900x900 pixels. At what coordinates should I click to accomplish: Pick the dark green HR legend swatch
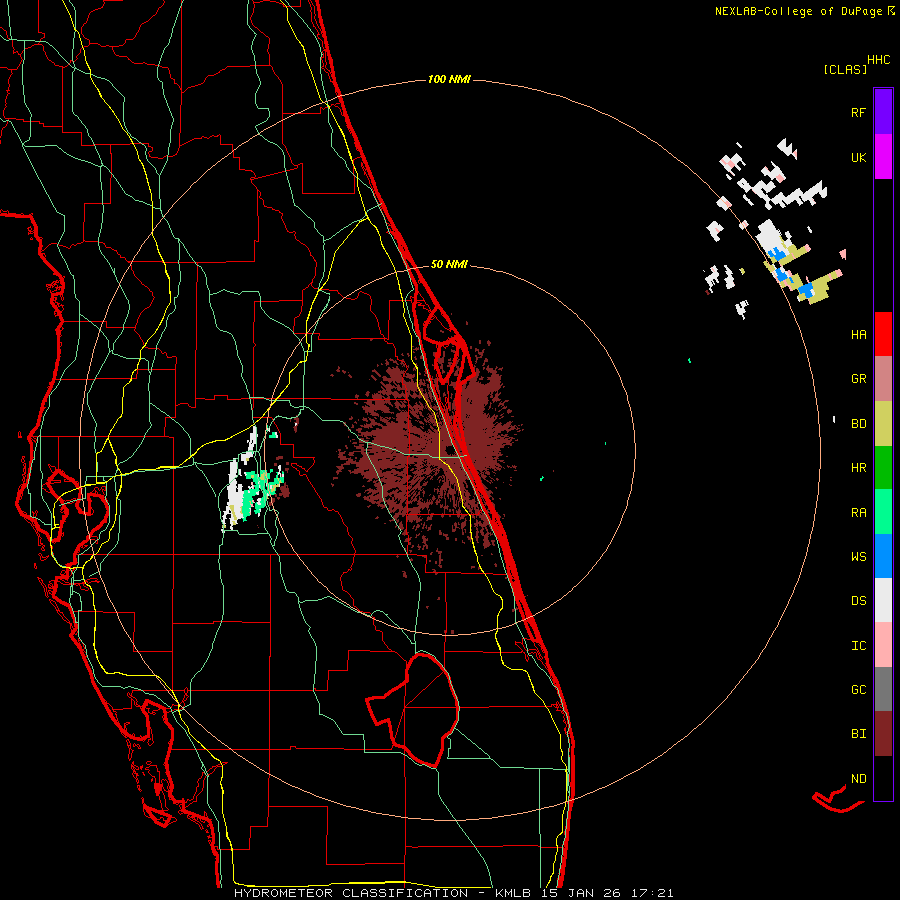tap(883, 468)
